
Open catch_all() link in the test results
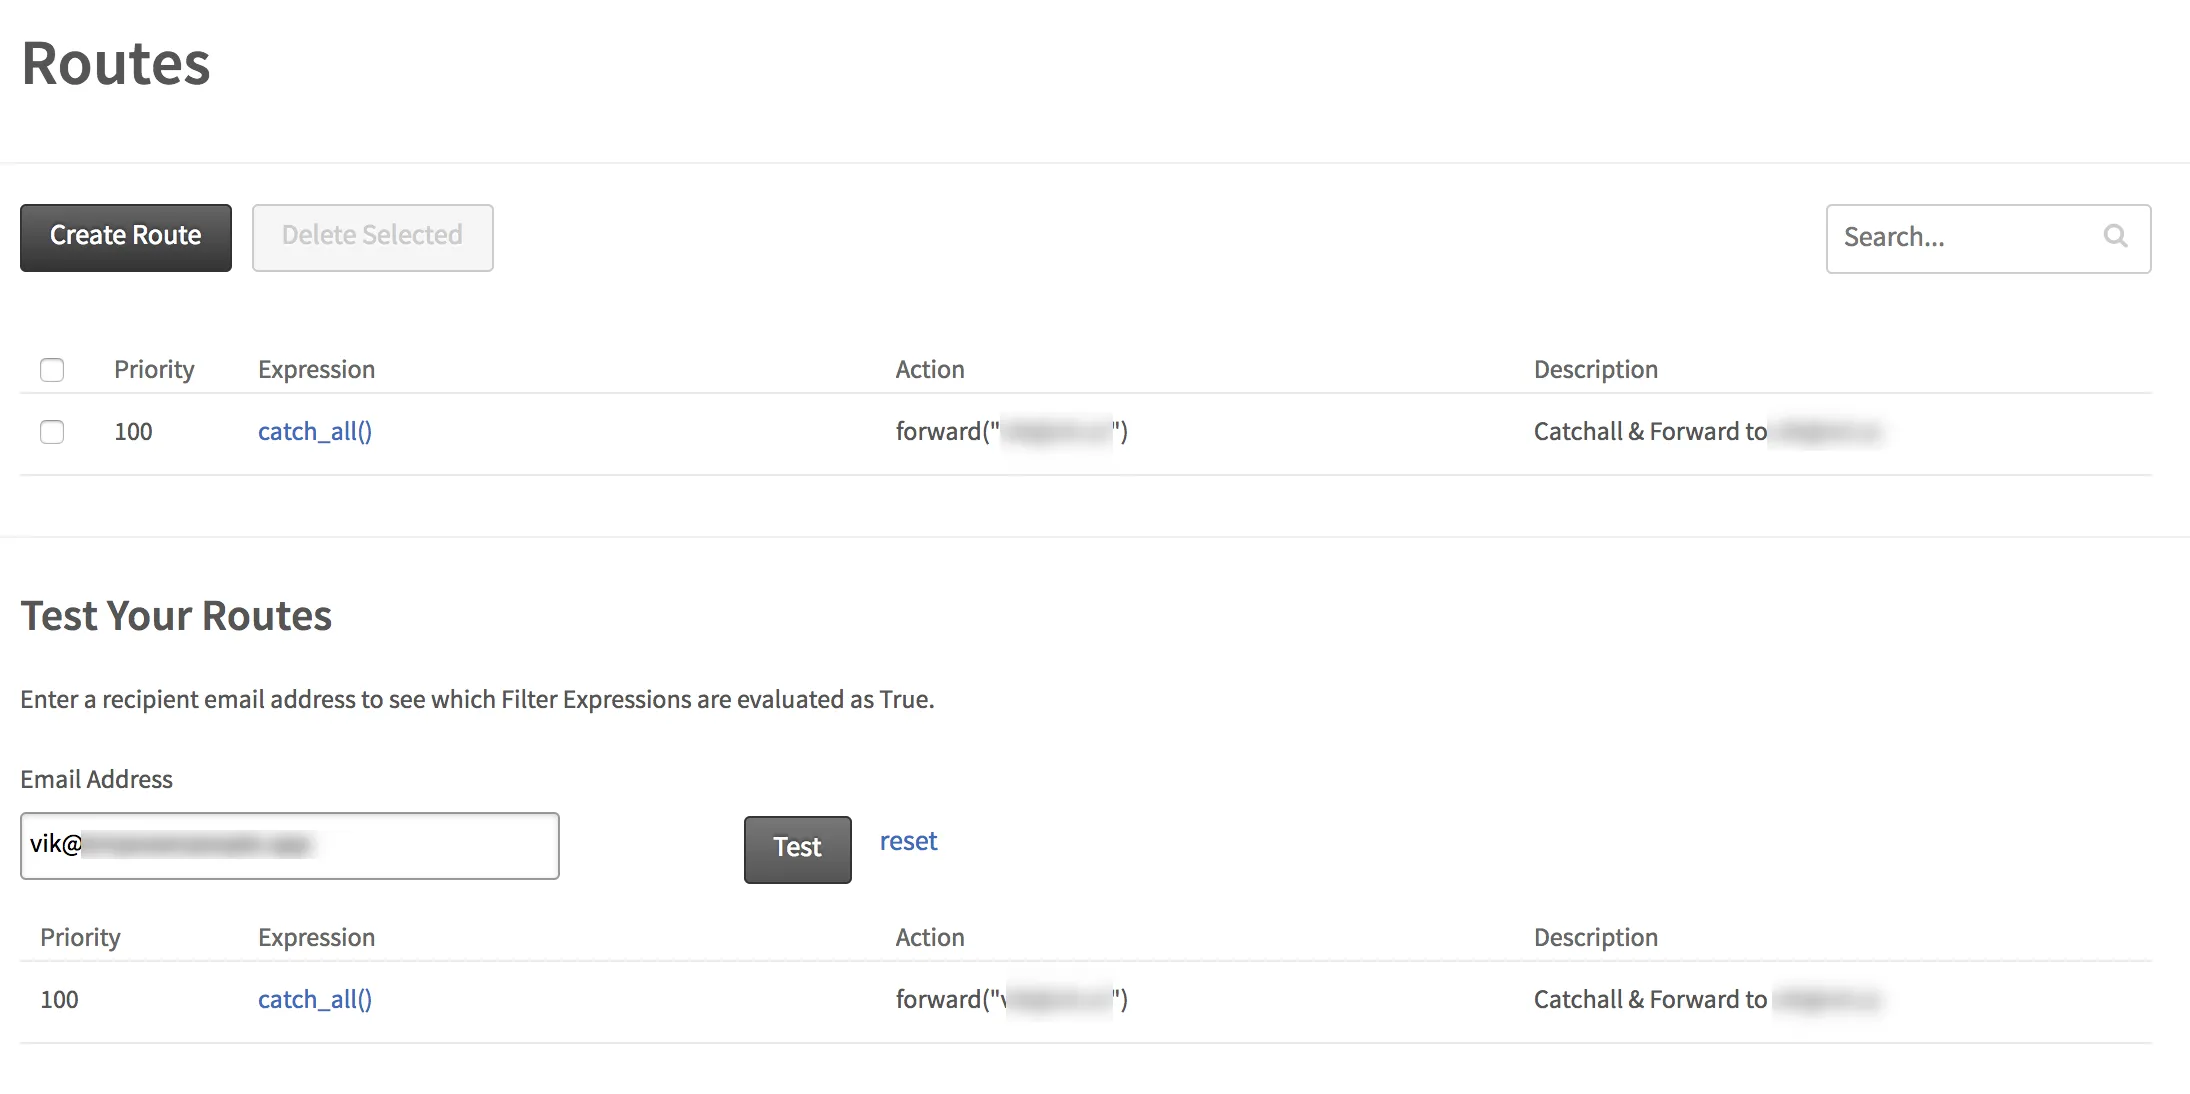pyautogui.click(x=314, y=1000)
